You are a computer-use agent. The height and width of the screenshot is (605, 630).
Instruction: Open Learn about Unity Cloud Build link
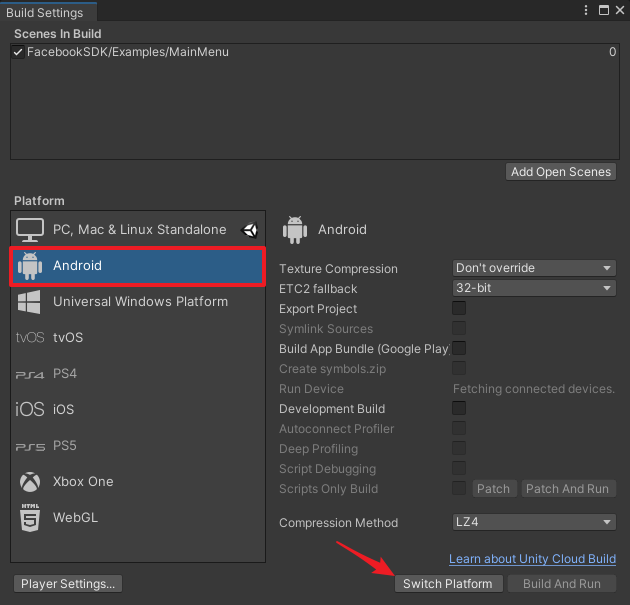[x=532, y=559]
